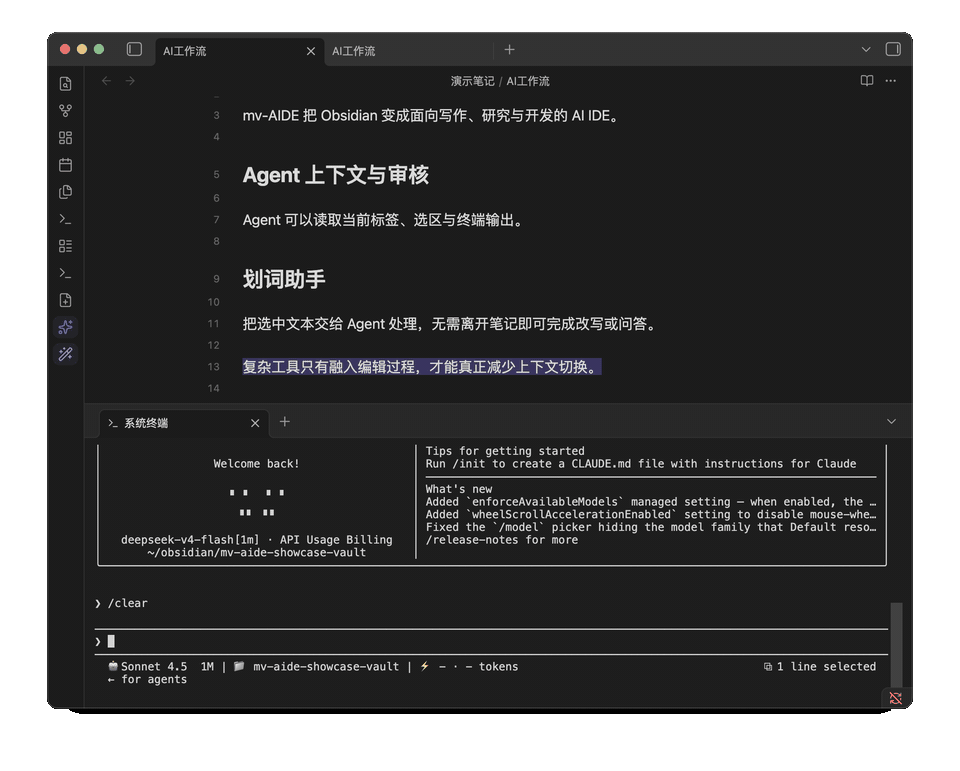The width and height of the screenshot is (960, 771).
Task: Click terminal scrollbar thumb
Action: (x=896, y=645)
